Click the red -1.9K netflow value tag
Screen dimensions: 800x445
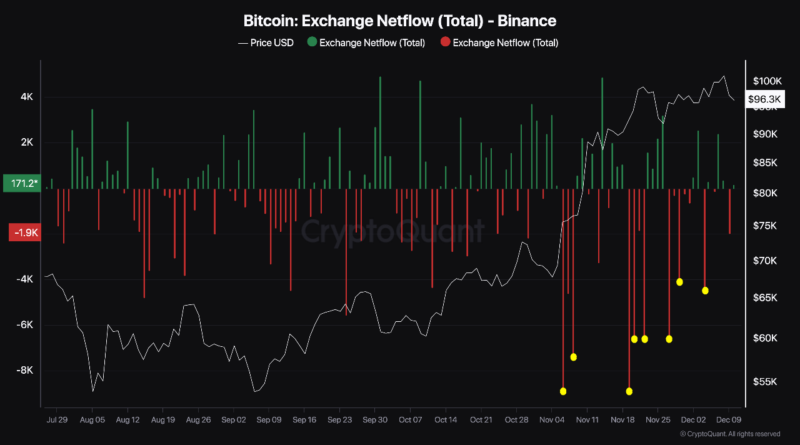21,233
